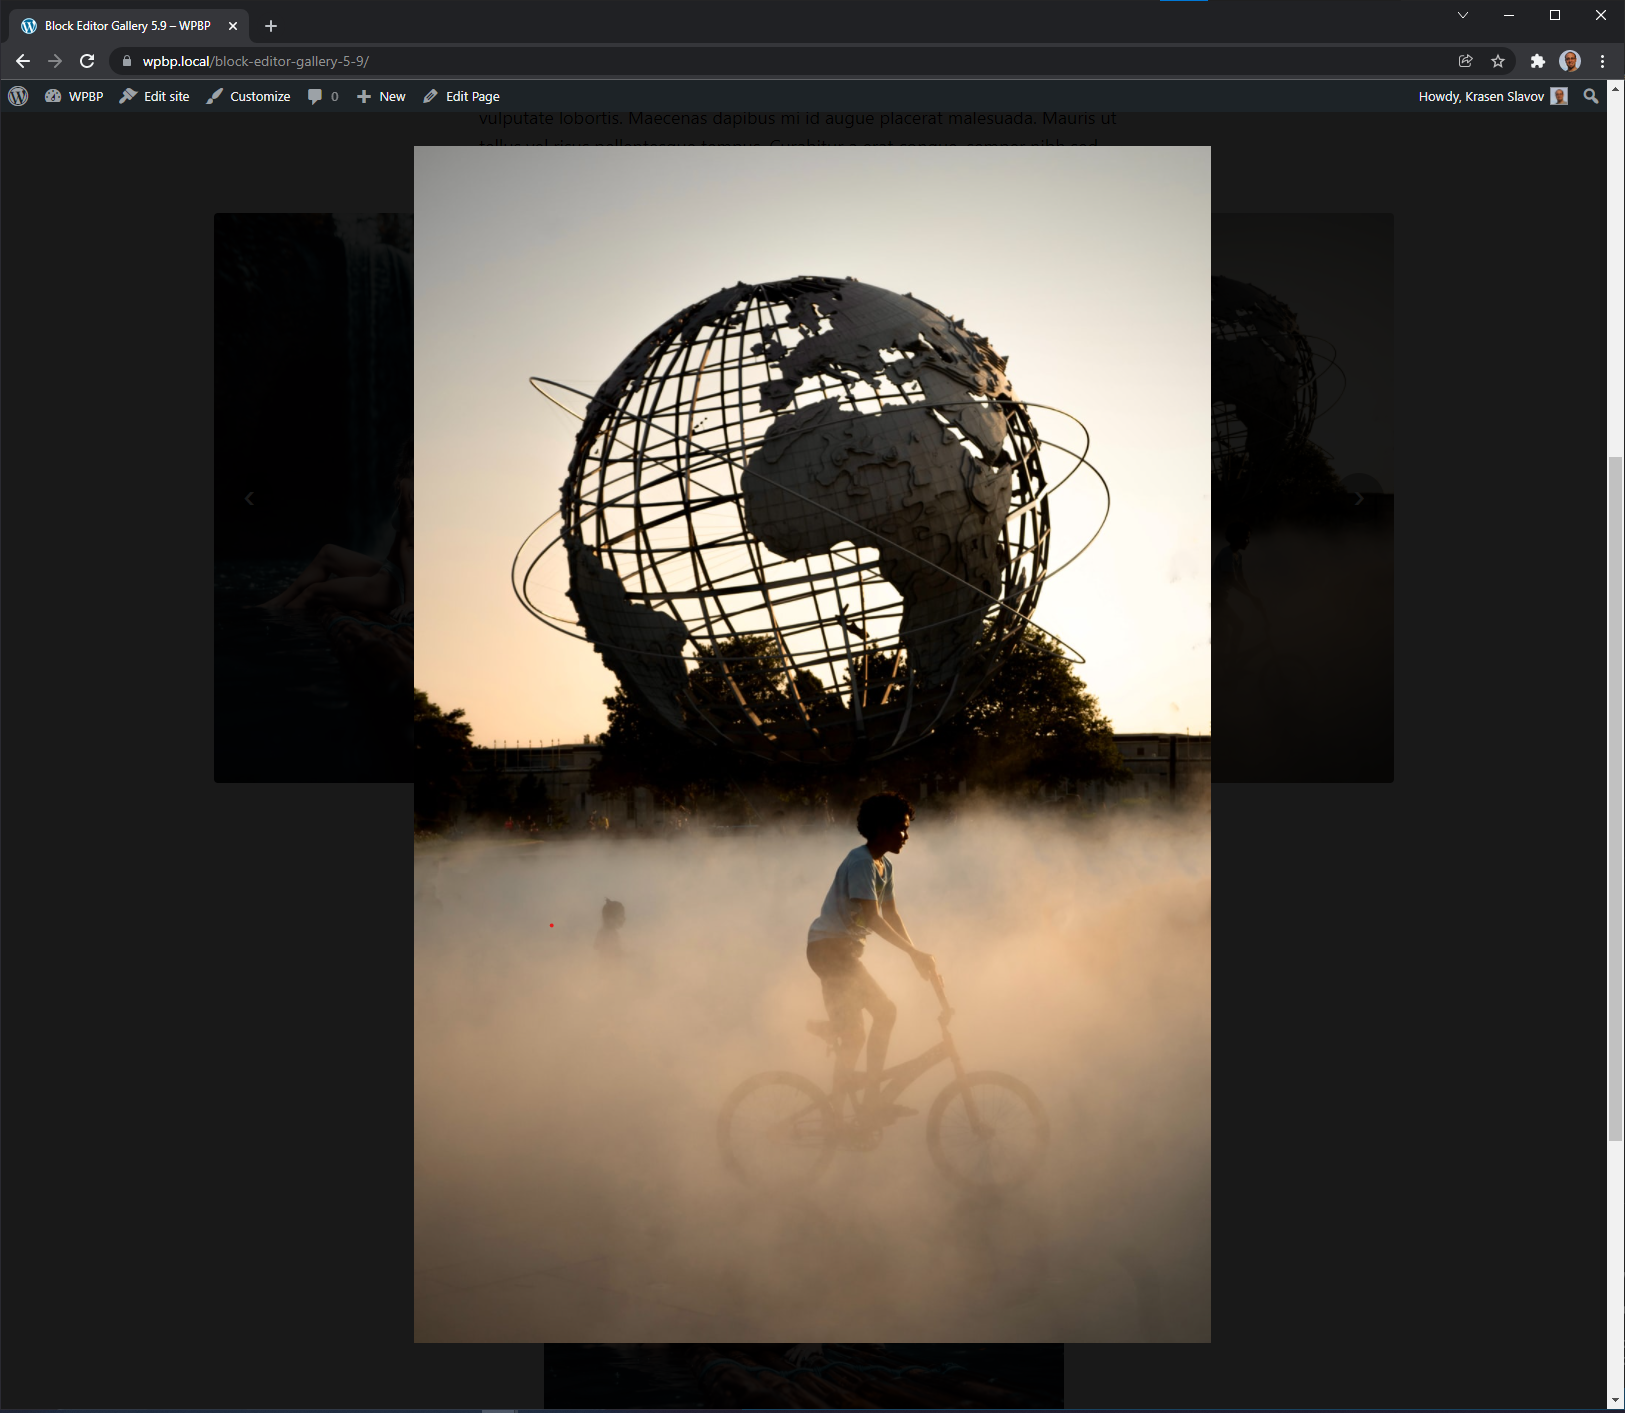Open WPBP site dashboard menu

coord(74,96)
